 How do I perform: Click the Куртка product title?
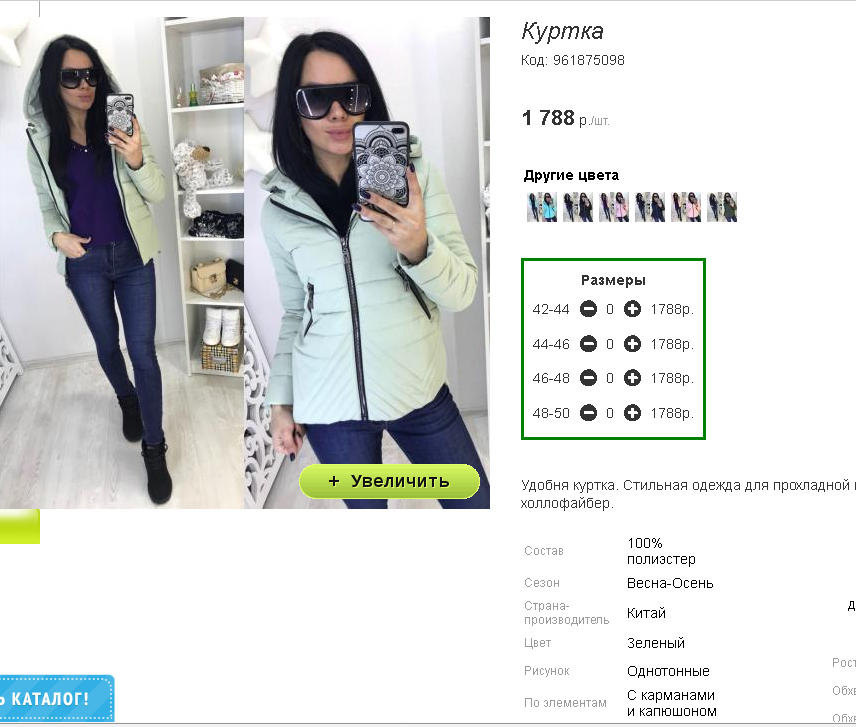[x=562, y=31]
